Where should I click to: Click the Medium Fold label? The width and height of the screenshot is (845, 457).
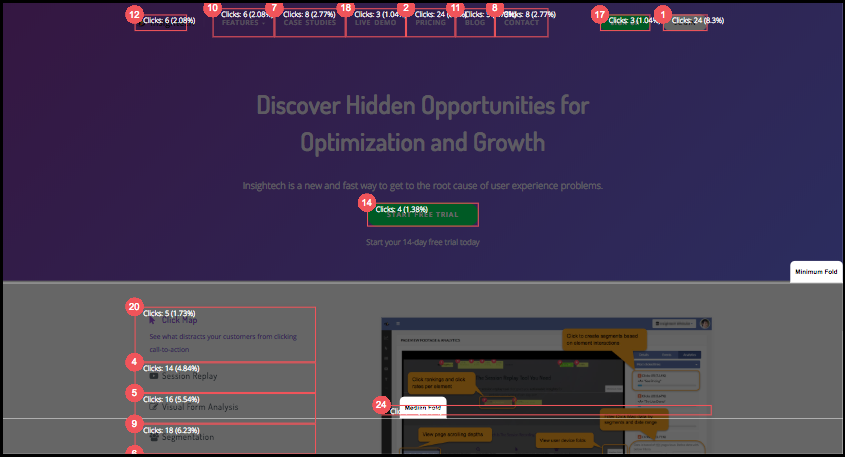click(x=423, y=408)
